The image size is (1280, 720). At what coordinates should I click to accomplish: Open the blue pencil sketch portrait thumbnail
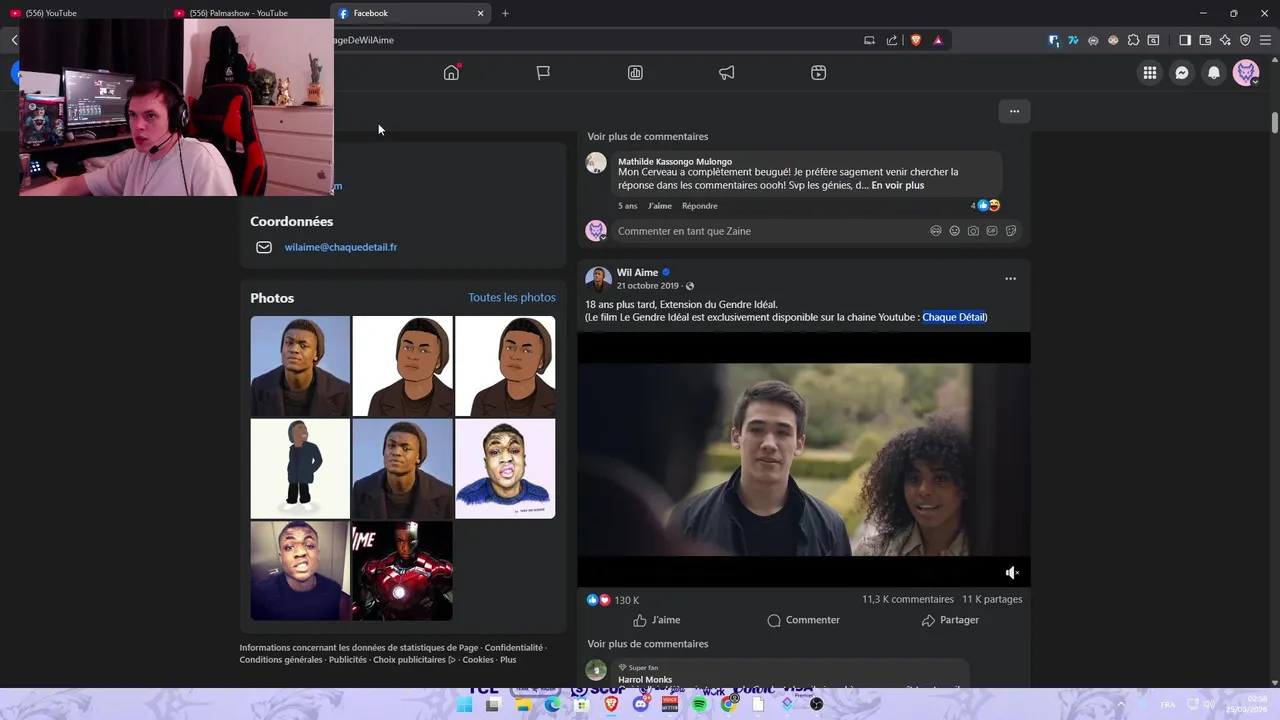(x=505, y=468)
